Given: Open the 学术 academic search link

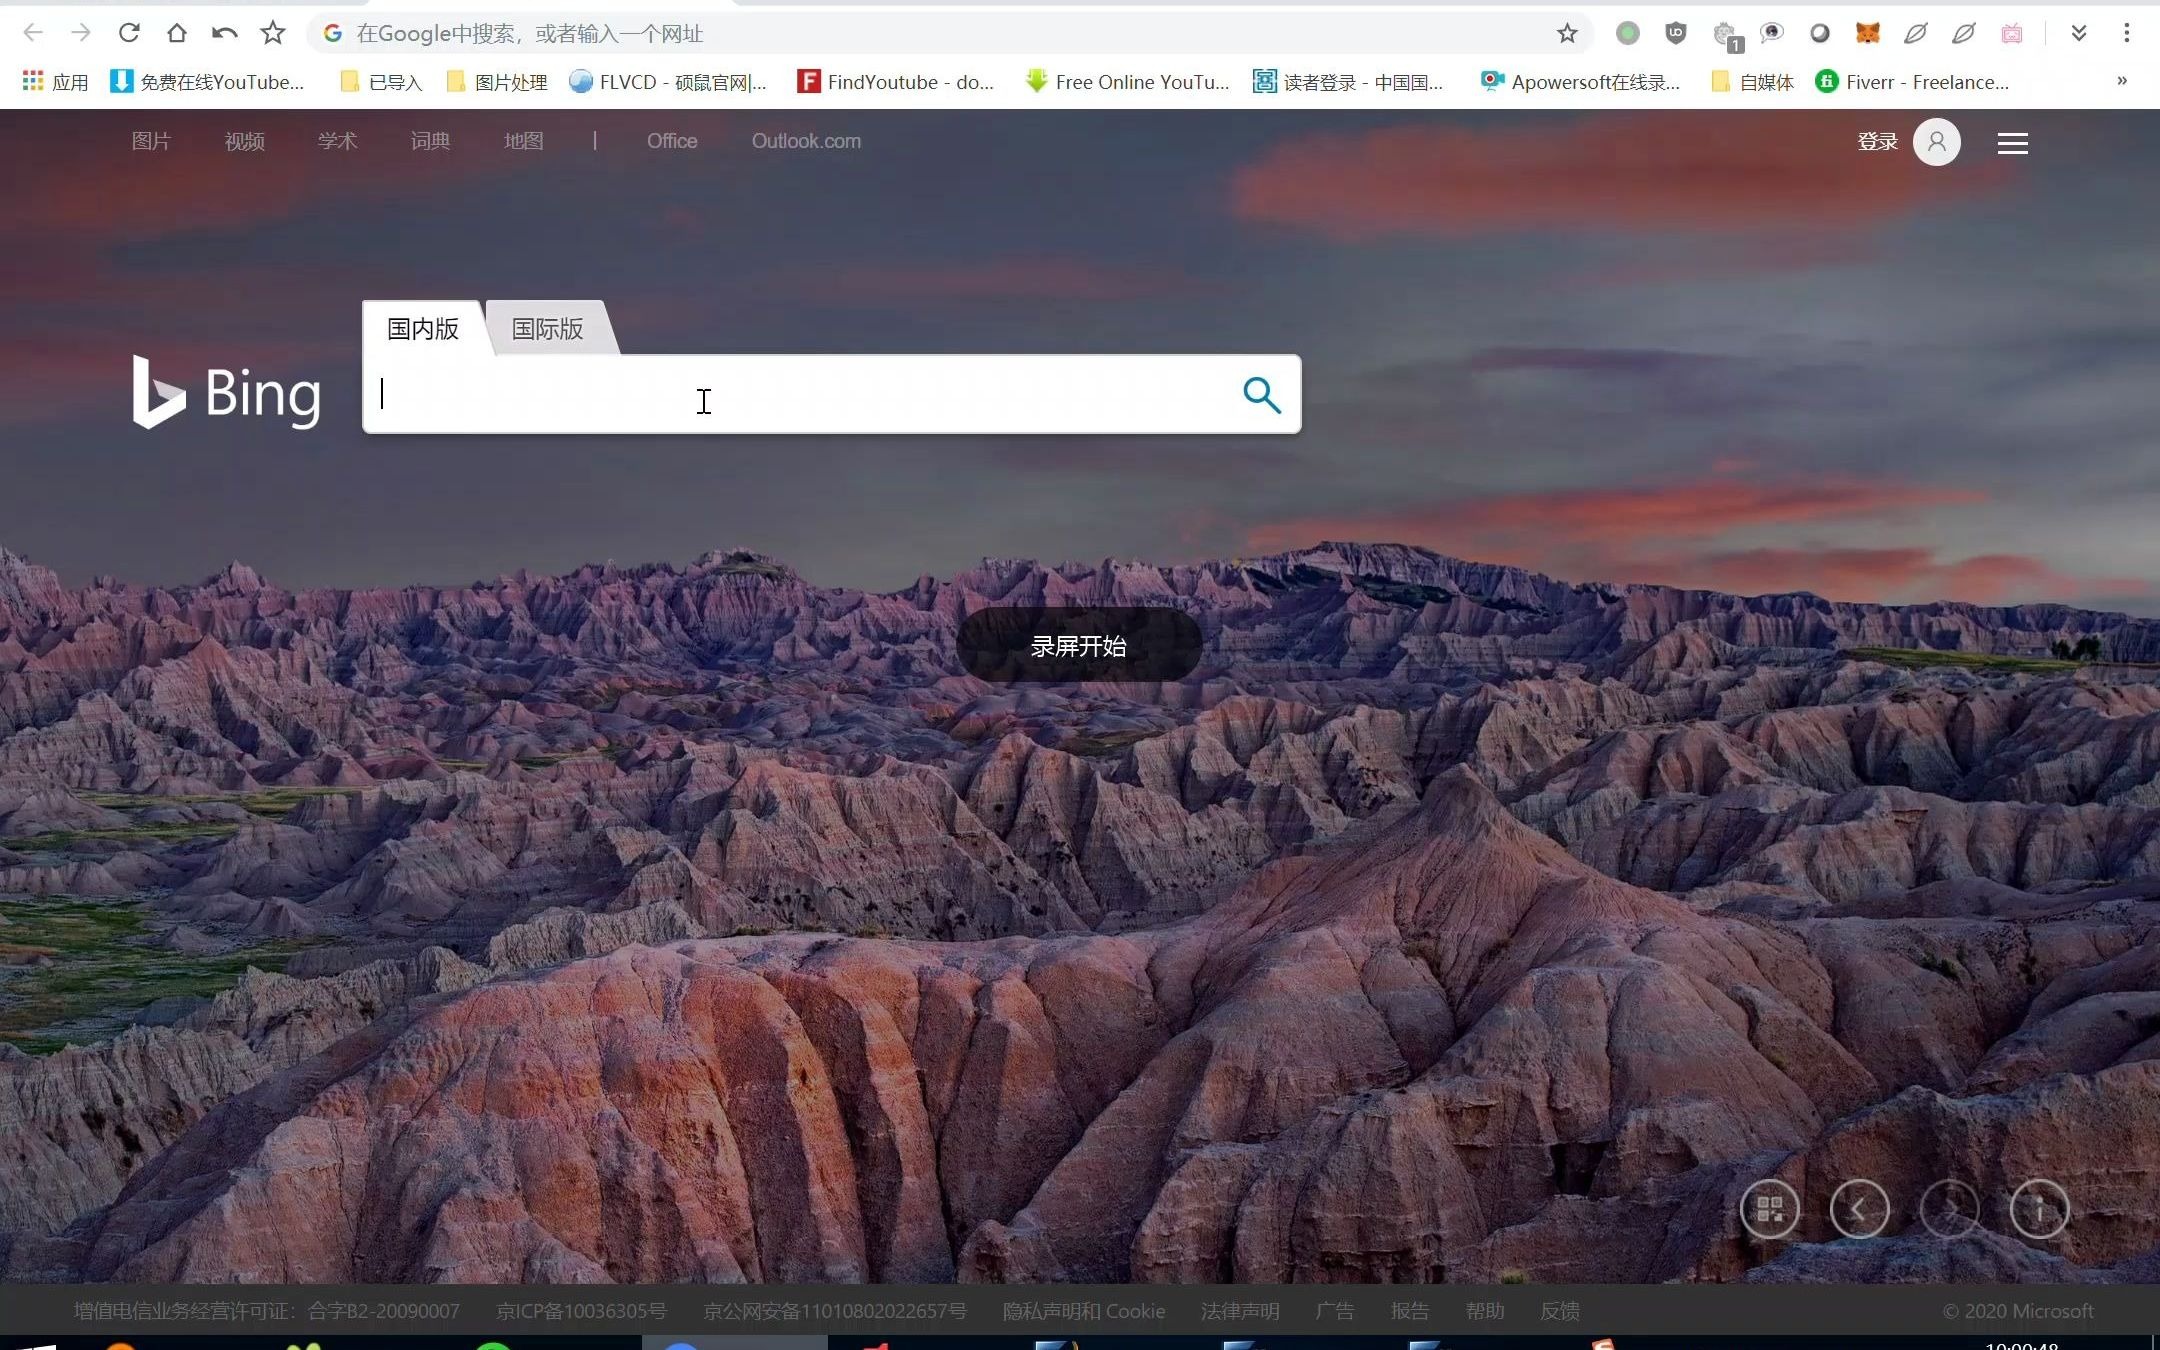Looking at the screenshot, I should coord(337,141).
